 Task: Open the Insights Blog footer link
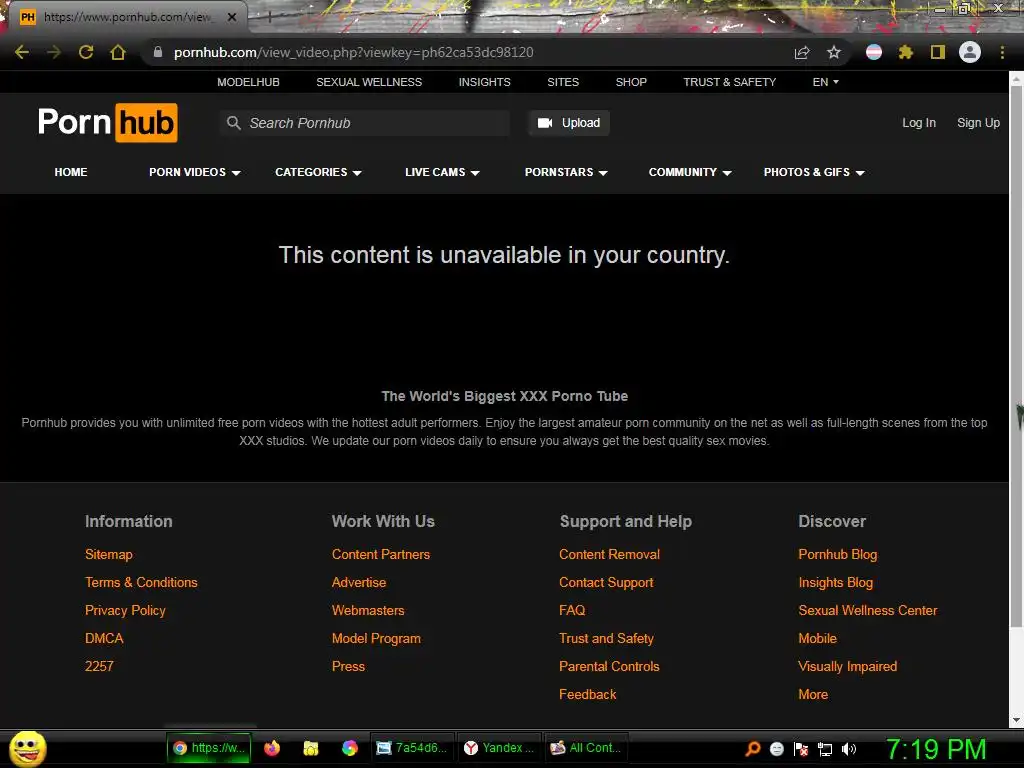click(x=835, y=583)
